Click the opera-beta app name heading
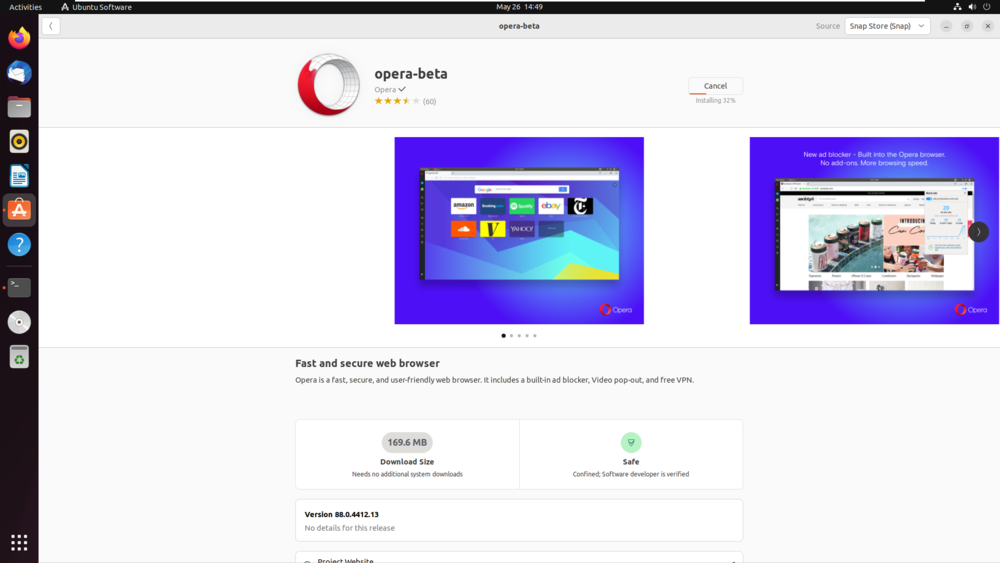The height and width of the screenshot is (563, 1000). [x=411, y=73]
